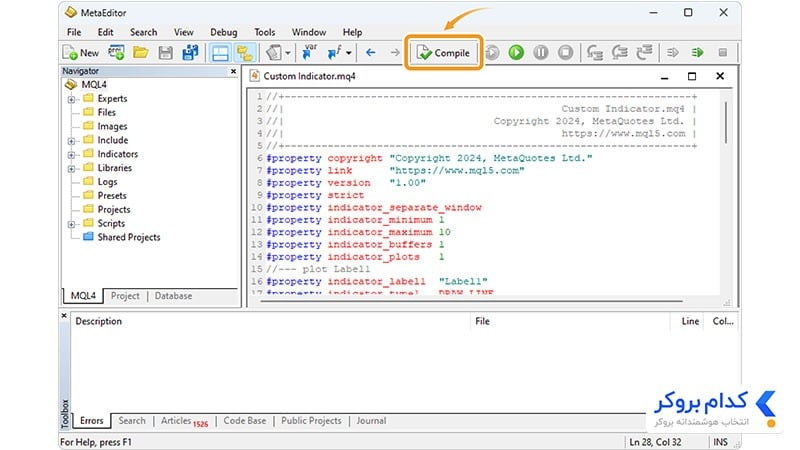
Task: Select the Projects folder
Action: 113,209
